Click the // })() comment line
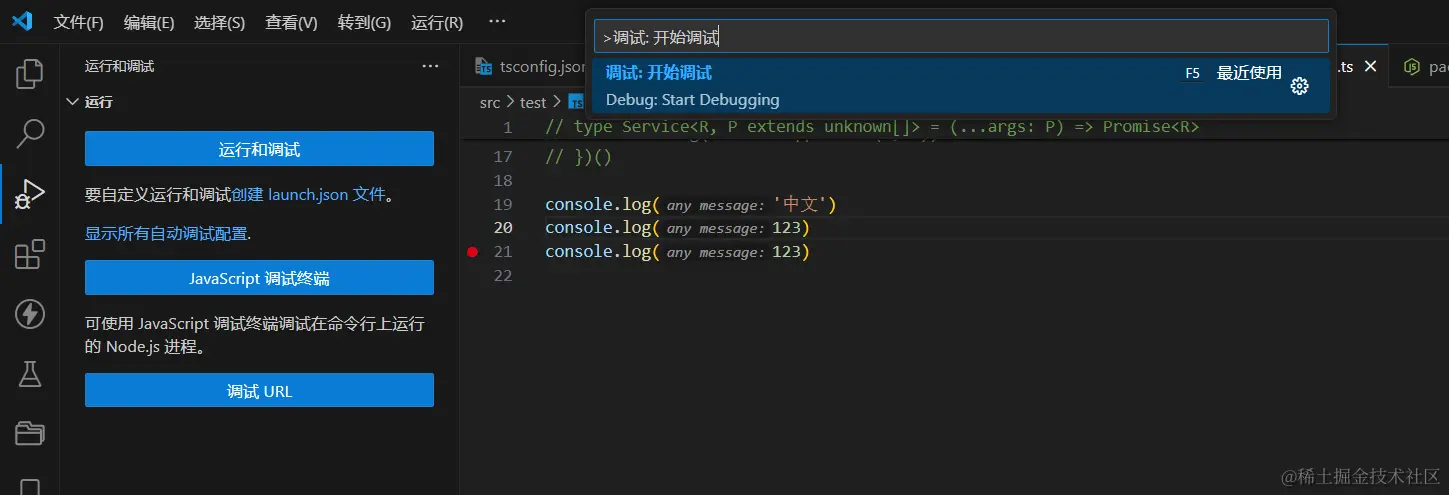Screen dimensions: 1449x495 click(x=578, y=157)
